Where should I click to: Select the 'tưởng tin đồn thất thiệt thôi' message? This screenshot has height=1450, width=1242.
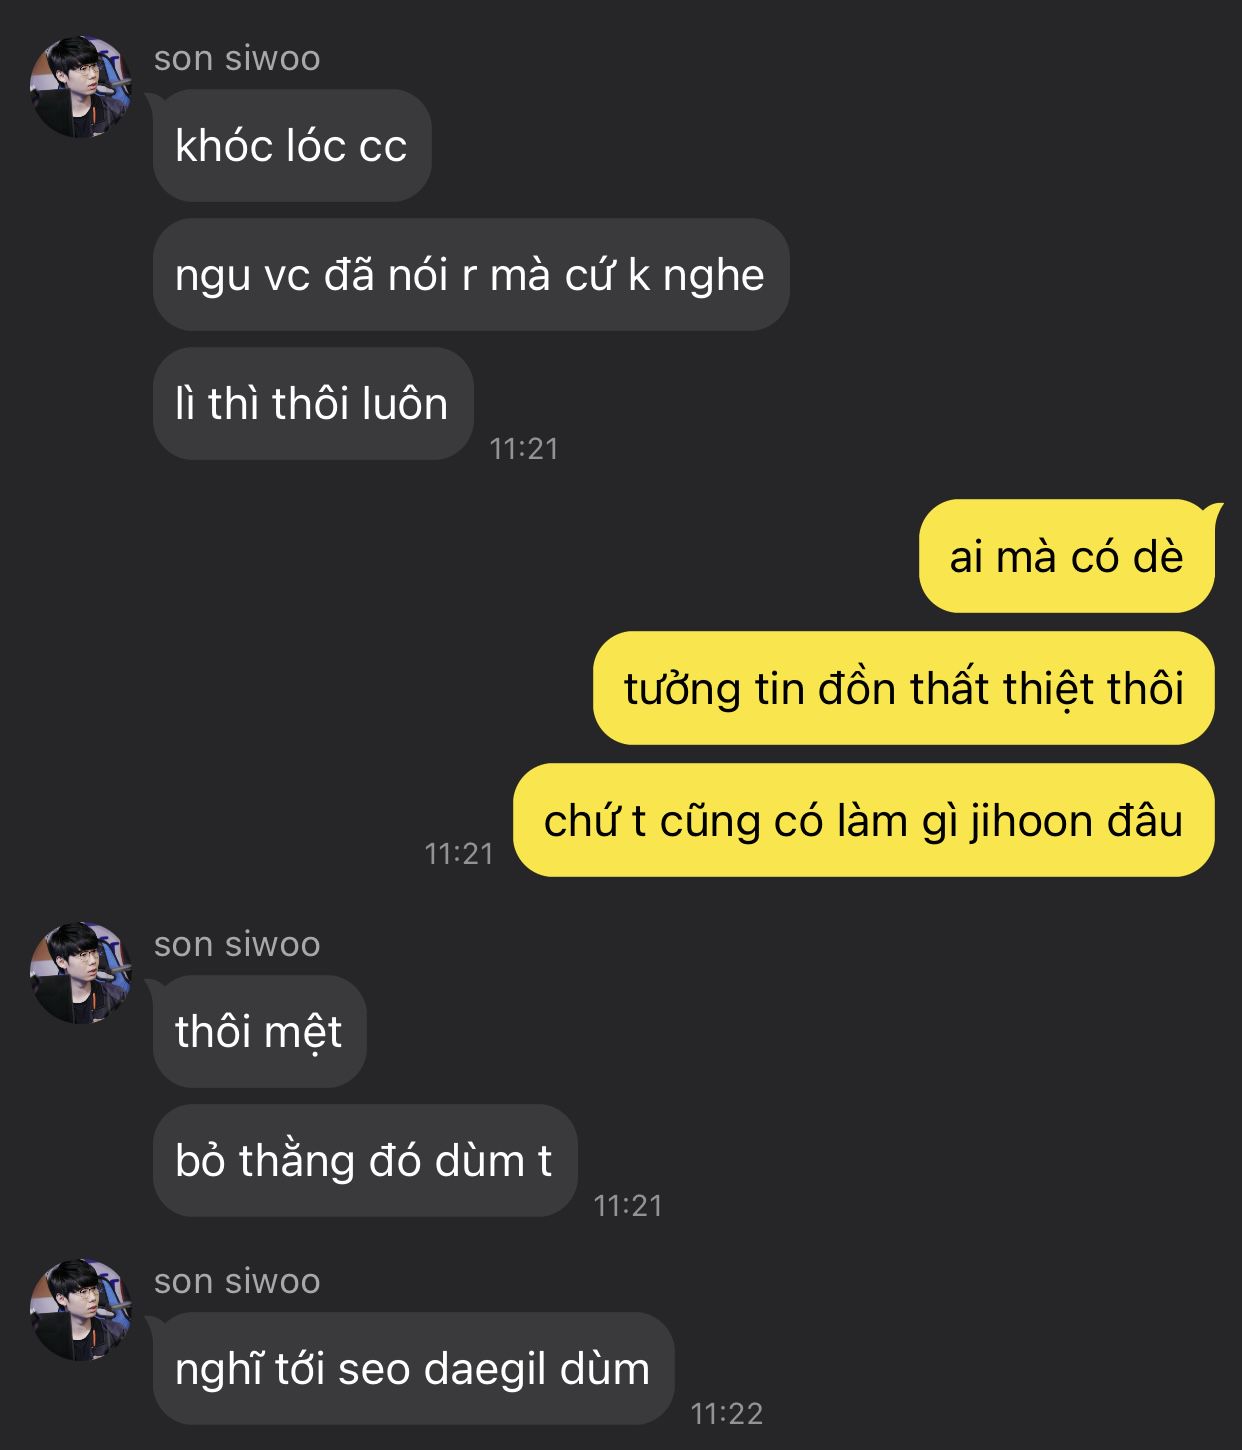tap(904, 688)
